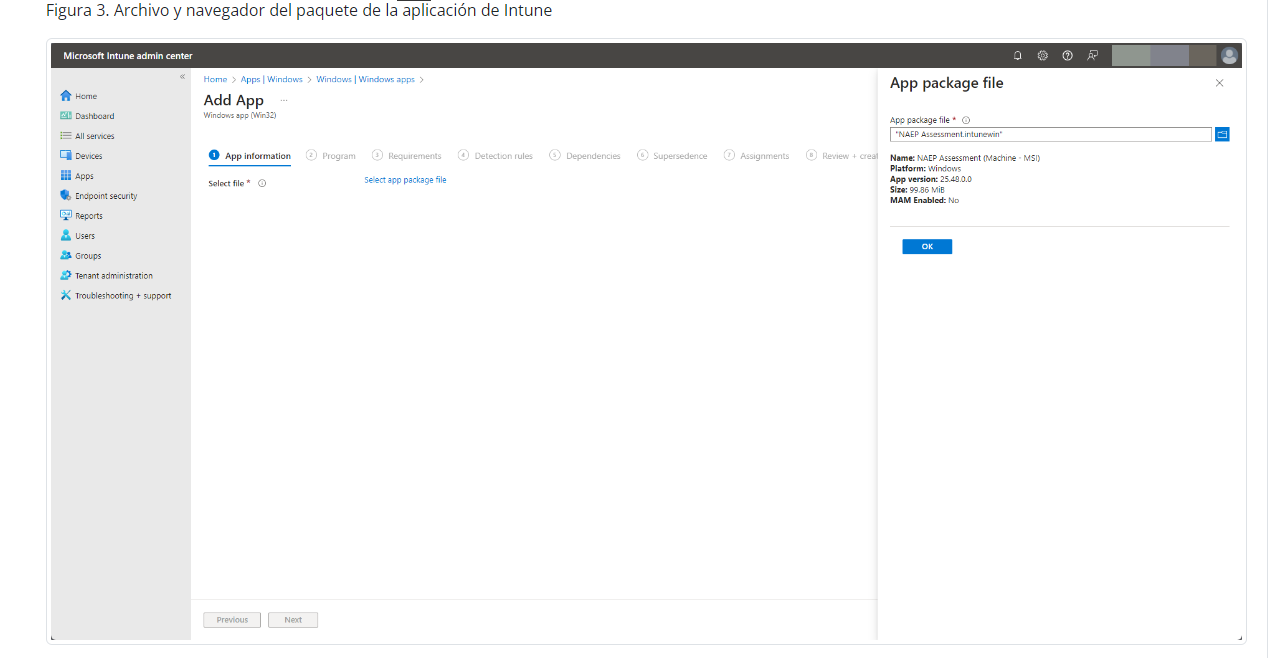
Task: Open the feedback icon in top bar
Action: pyautogui.click(x=1093, y=56)
